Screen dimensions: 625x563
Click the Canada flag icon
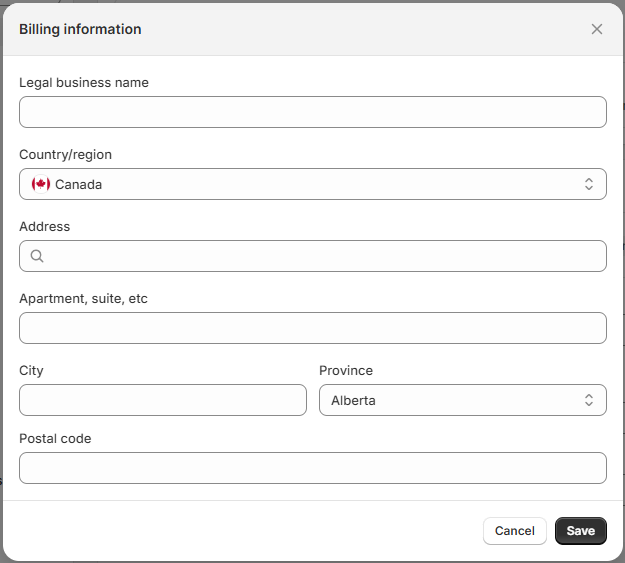point(41,184)
